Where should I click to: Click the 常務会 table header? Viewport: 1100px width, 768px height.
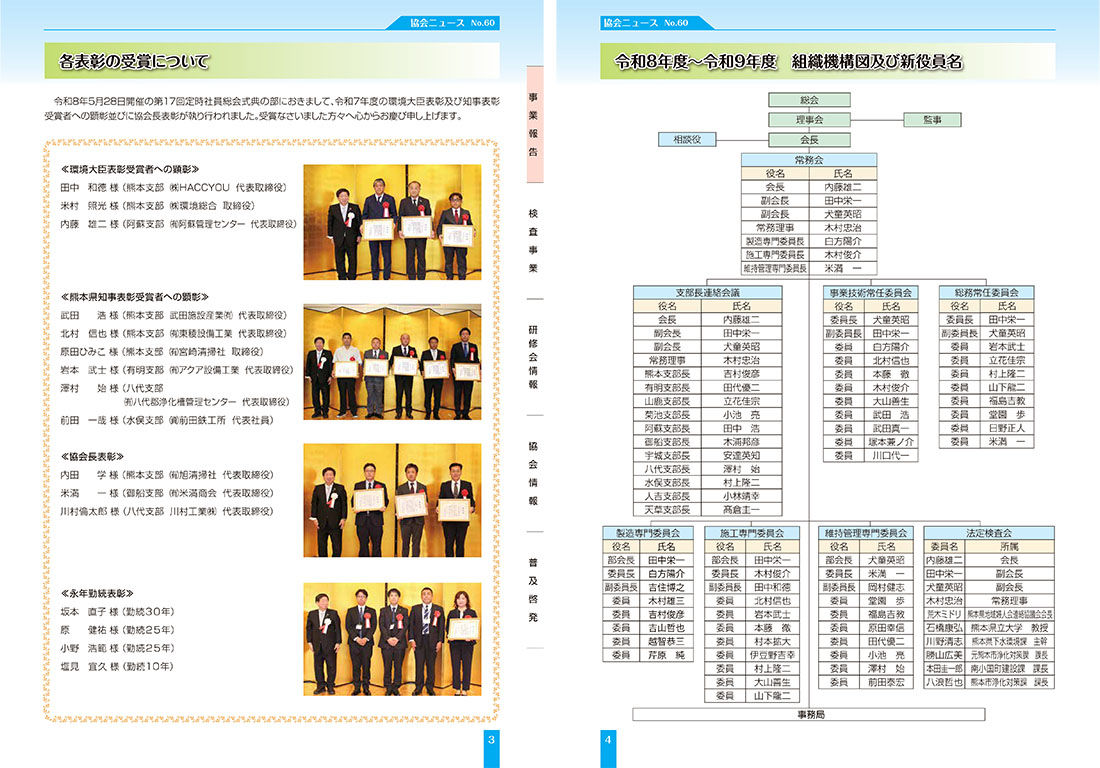[809, 160]
